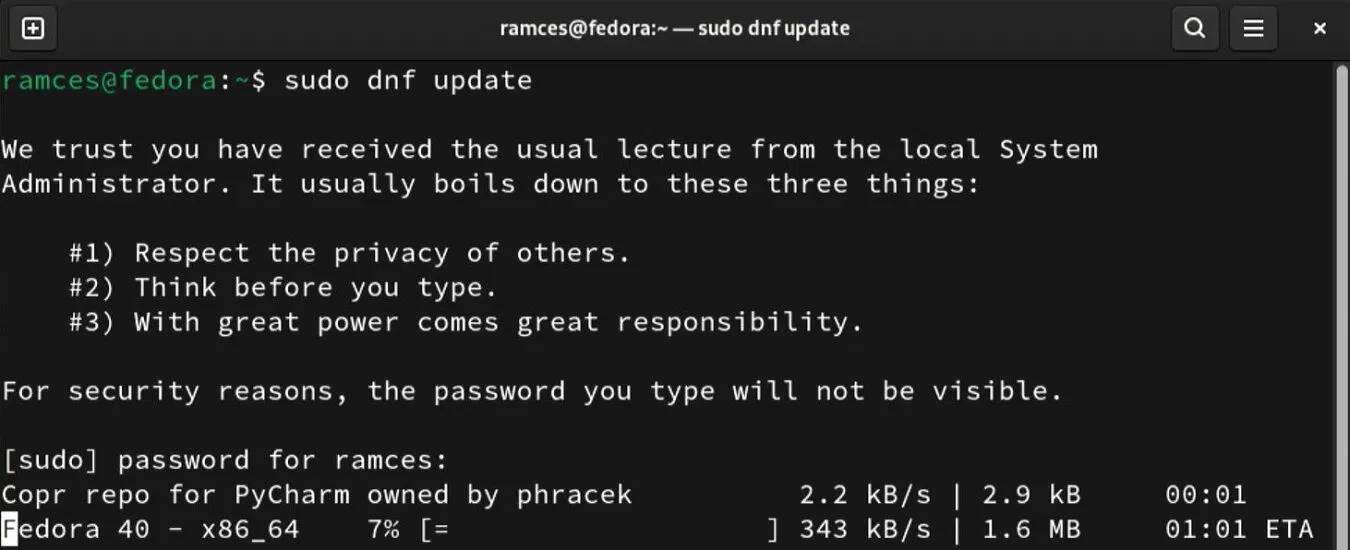The image size is (1350, 550).
Task: Click the highlighted cursor block on 'Fedora'
Action: pyautogui.click(x=9, y=528)
